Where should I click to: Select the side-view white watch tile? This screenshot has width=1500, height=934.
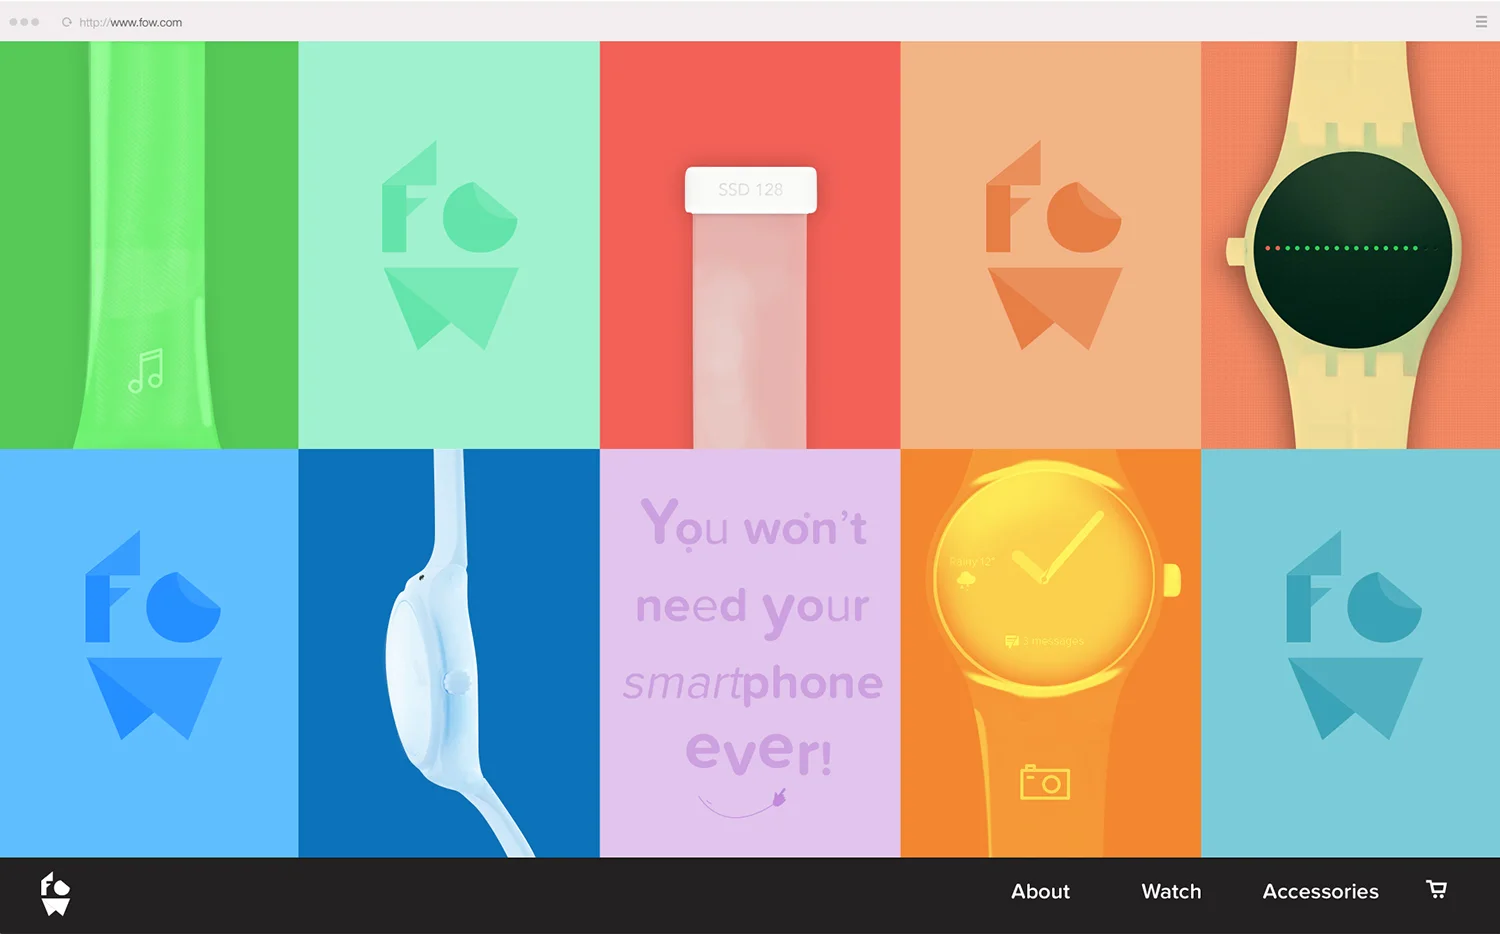(449, 653)
